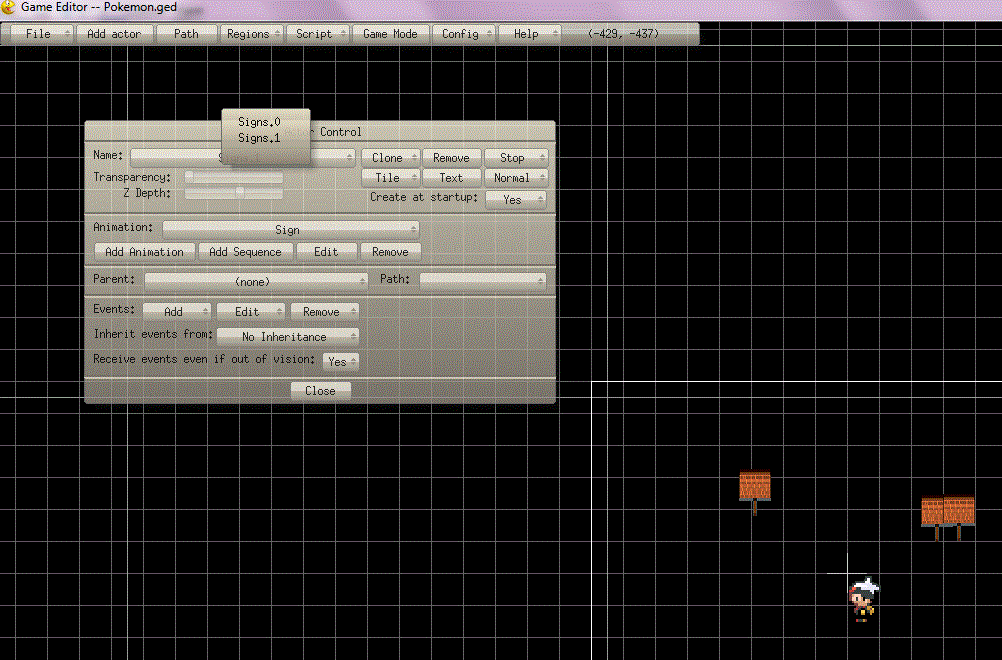Open the actor Path dropdown
Image resolution: width=1002 pixels, height=660 pixels.
pyautogui.click(x=482, y=280)
